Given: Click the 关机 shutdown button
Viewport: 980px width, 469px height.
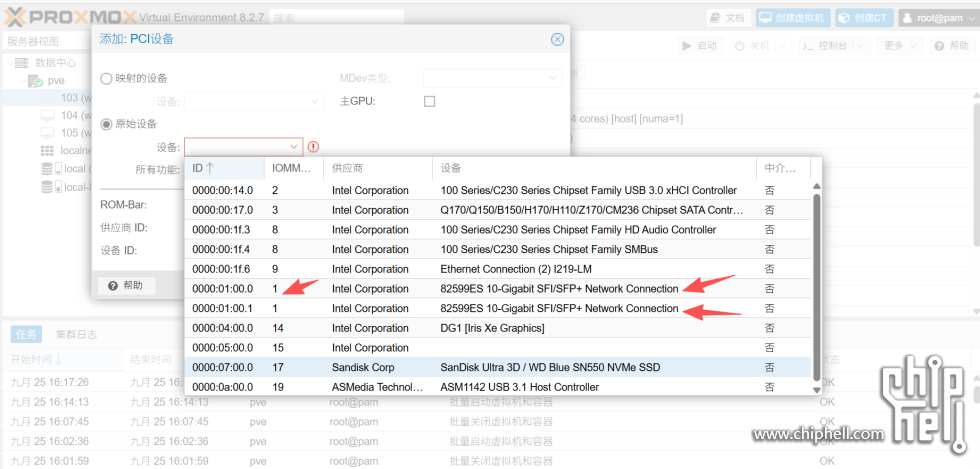Looking at the screenshot, I should pyautogui.click(x=752, y=46).
